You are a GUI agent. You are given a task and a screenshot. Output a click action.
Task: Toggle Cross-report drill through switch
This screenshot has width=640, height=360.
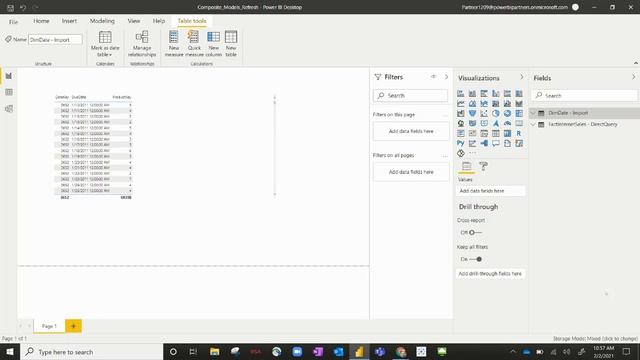(x=475, y=232)
